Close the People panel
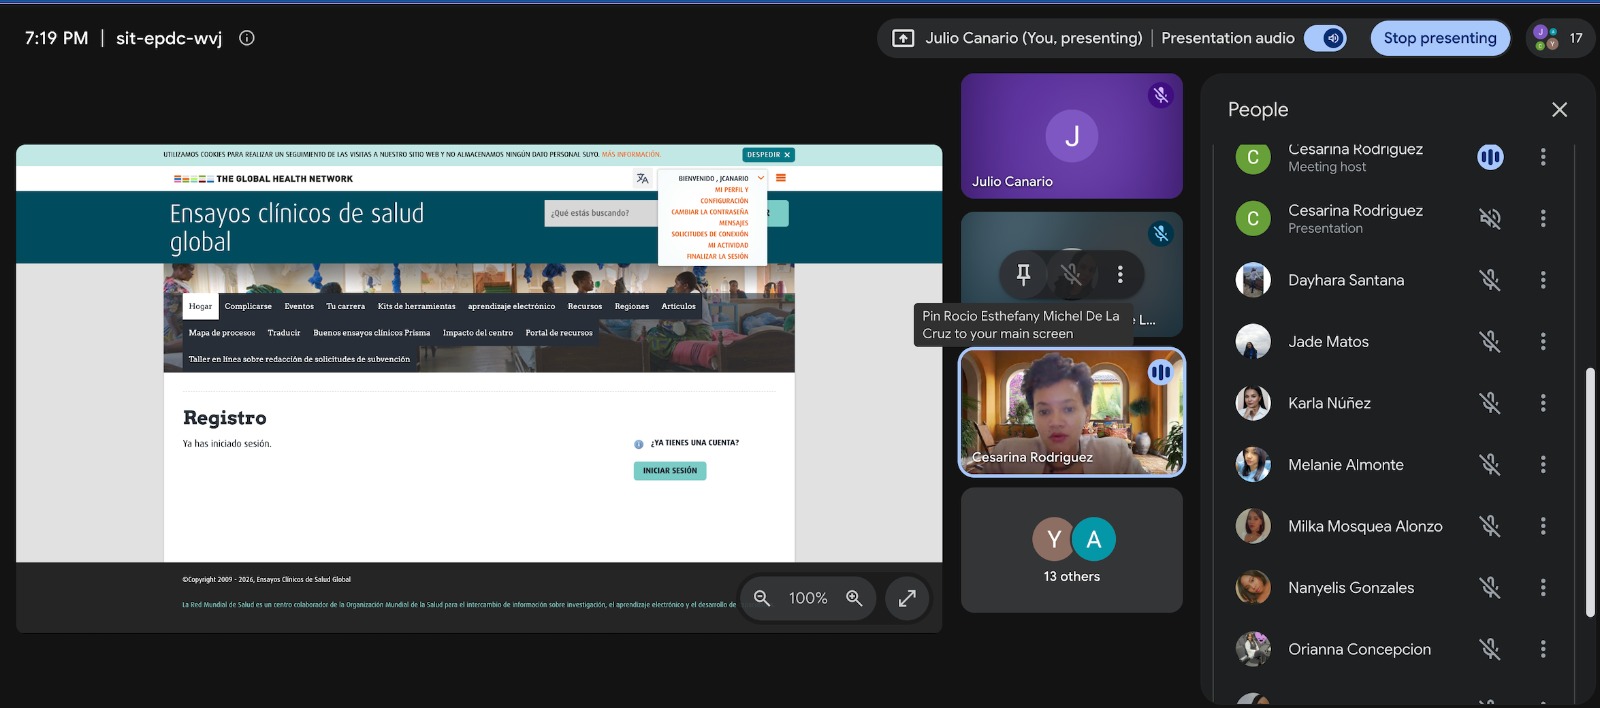 coord(1559,110)
